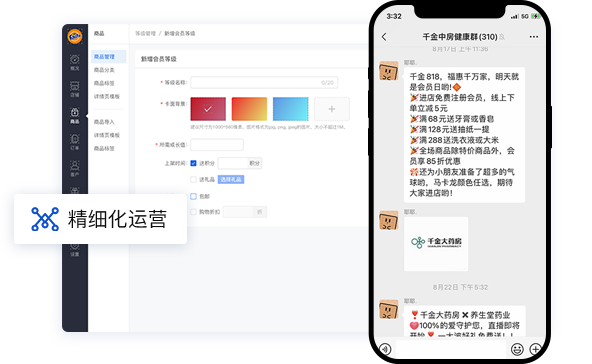Focus the 购物折扣 discount value field

[237, 212]
